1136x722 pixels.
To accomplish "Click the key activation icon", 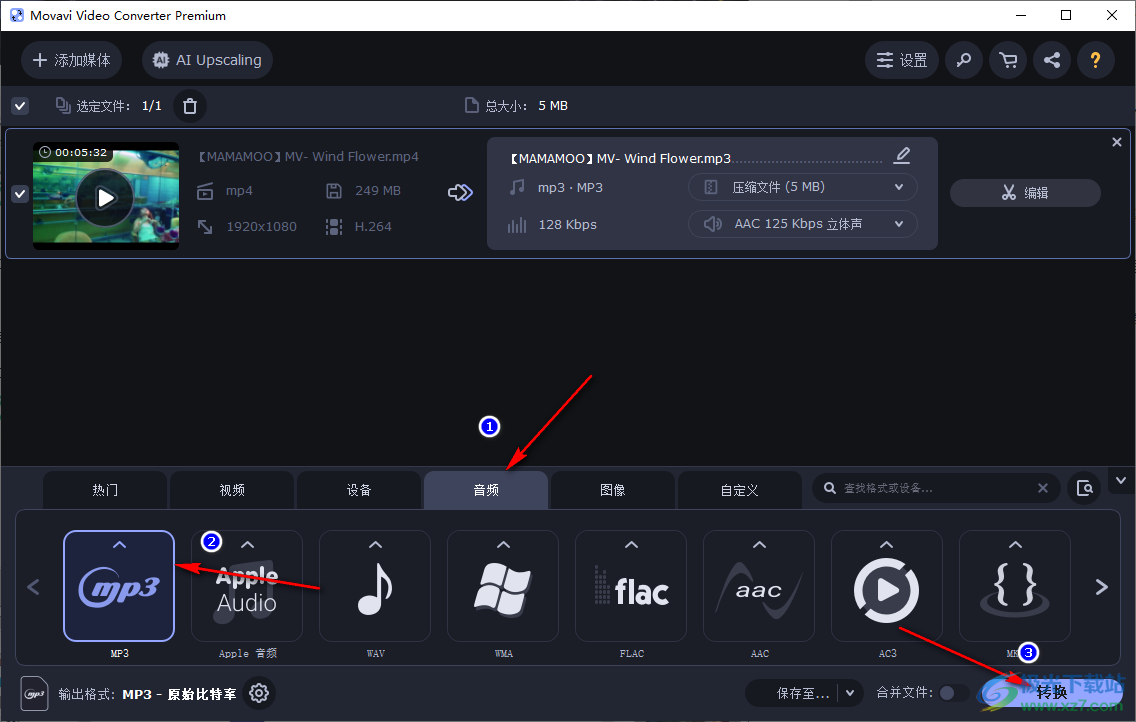I will [964, 60].
